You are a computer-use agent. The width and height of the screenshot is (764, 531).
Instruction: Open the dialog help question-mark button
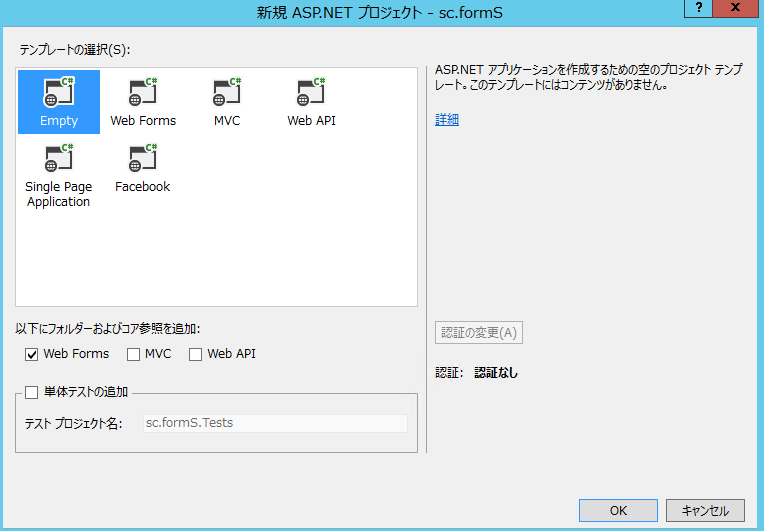698,8
